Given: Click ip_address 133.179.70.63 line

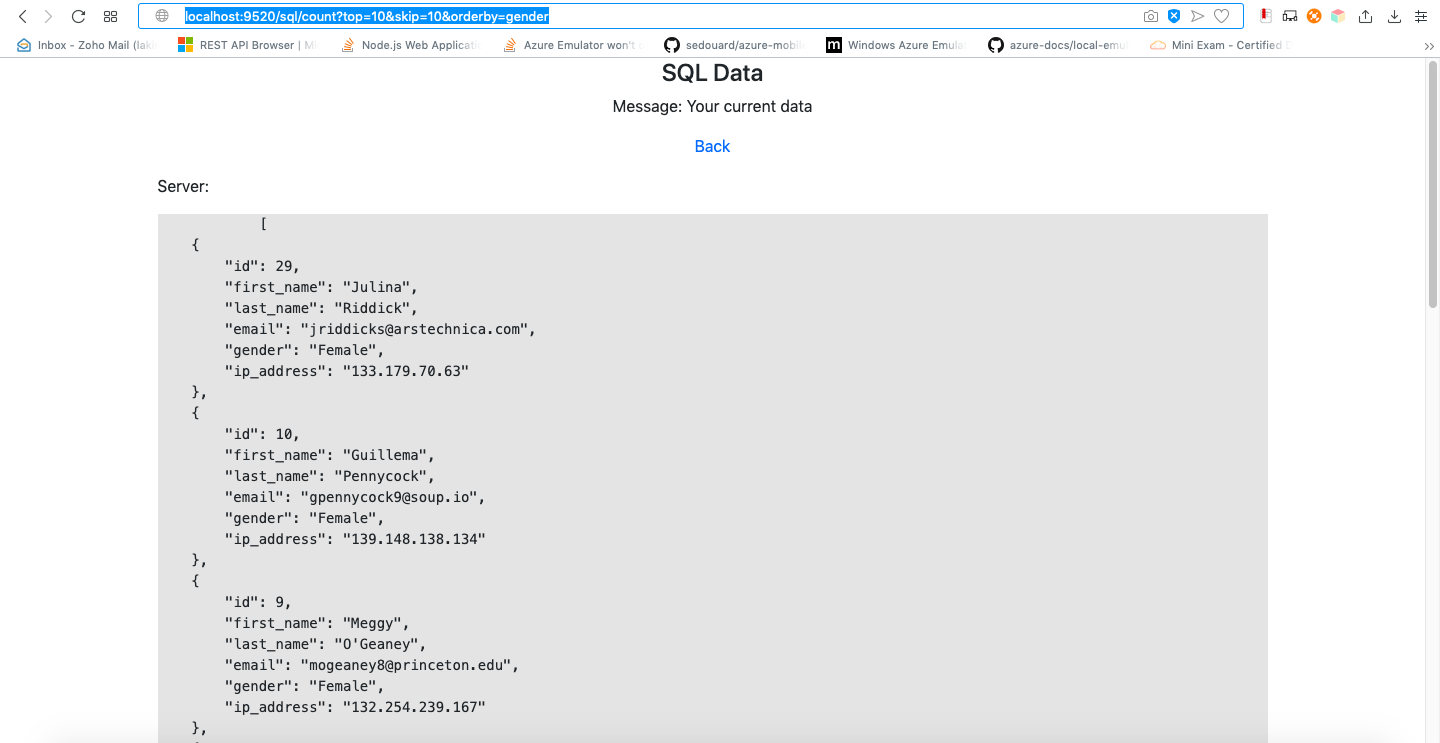Looking at the screenshot, I should tap(346, 371).
